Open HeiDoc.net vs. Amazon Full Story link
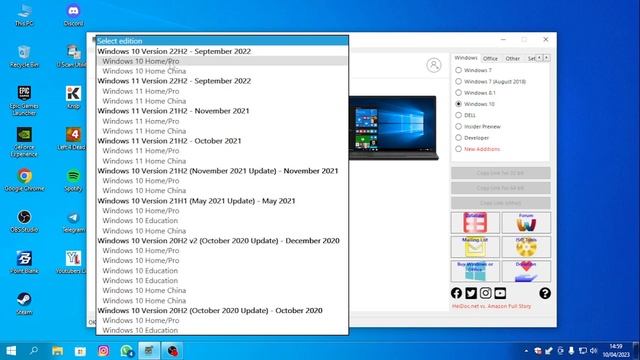 tap(491, 306)
